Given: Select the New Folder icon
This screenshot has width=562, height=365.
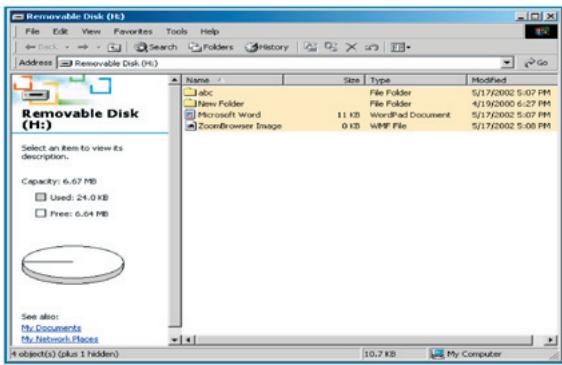Looking at the screenshot, I should click(190, 103).
